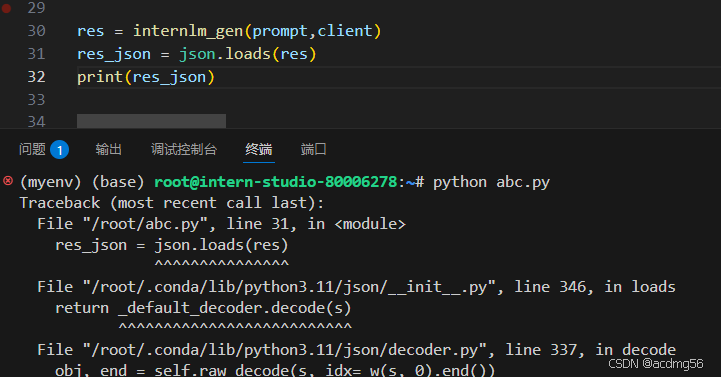Click the 'obj, end = self.raw_decode' terminal line
Image resolution: width=721 pixels, height=377 pixels.
(x=275, y=370)
